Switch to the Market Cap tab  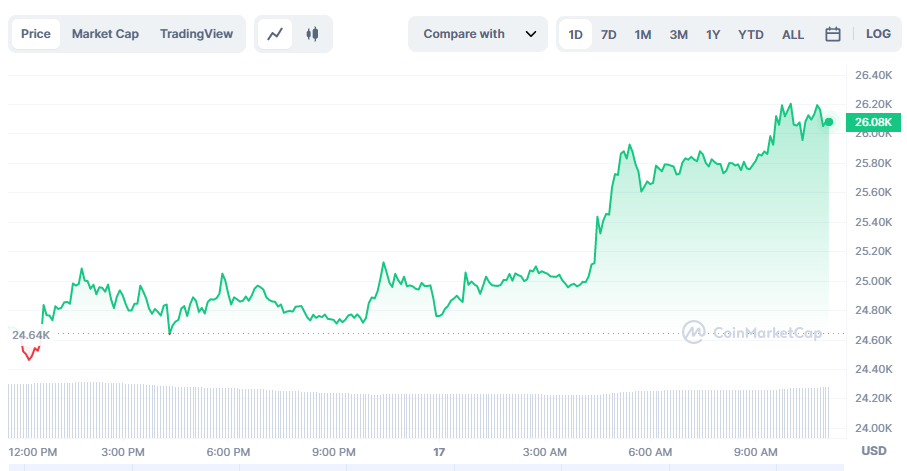(x=105, y=34)
